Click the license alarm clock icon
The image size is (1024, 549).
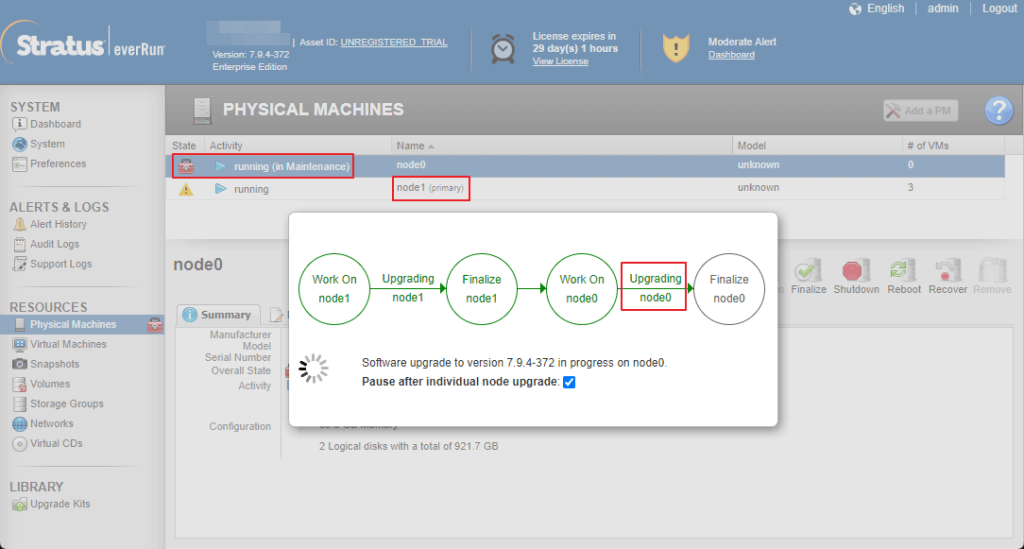(503, 49)
